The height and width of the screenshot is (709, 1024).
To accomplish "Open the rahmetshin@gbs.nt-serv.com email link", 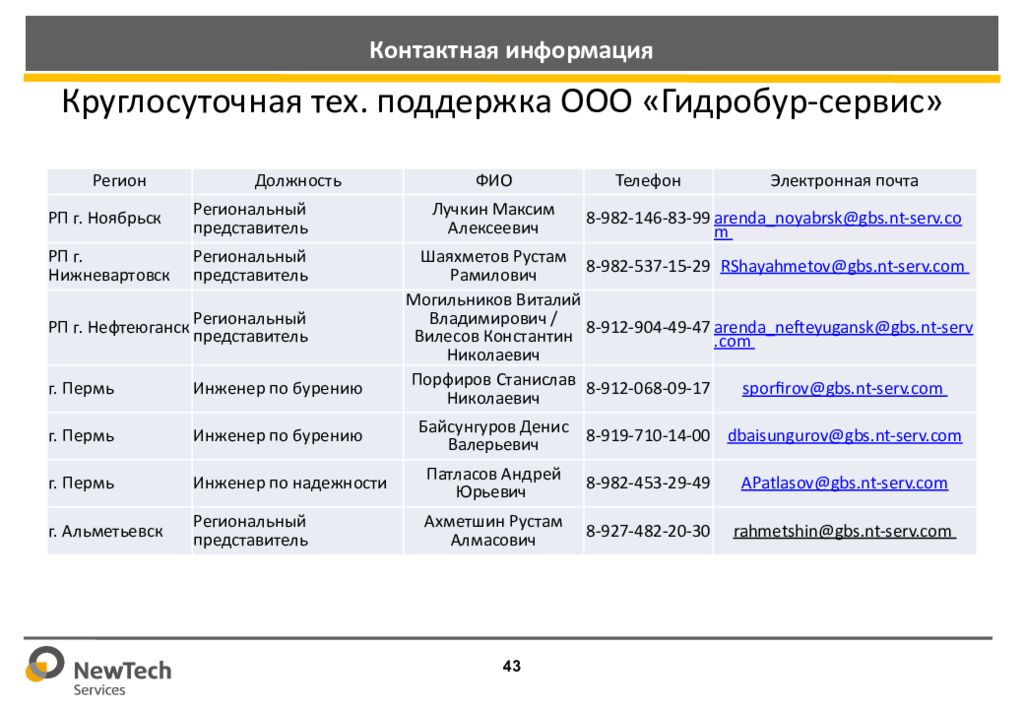I will (844, 531).
